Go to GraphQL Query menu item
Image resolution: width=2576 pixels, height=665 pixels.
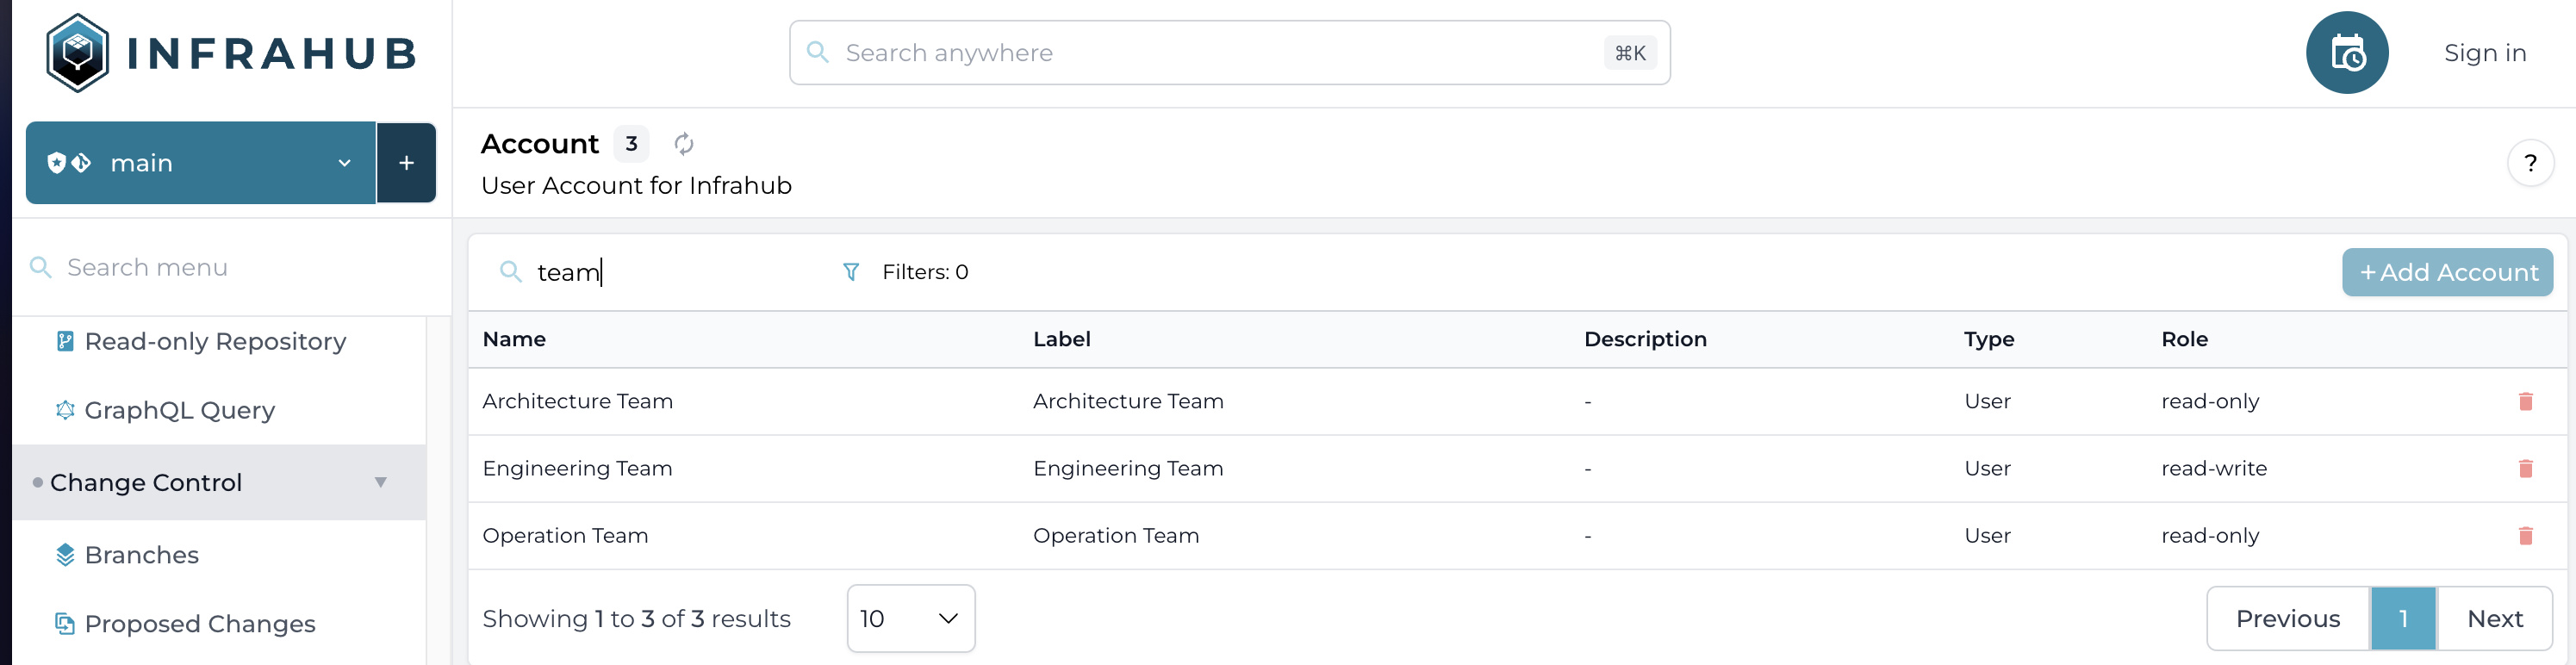[x=179, y=410]
